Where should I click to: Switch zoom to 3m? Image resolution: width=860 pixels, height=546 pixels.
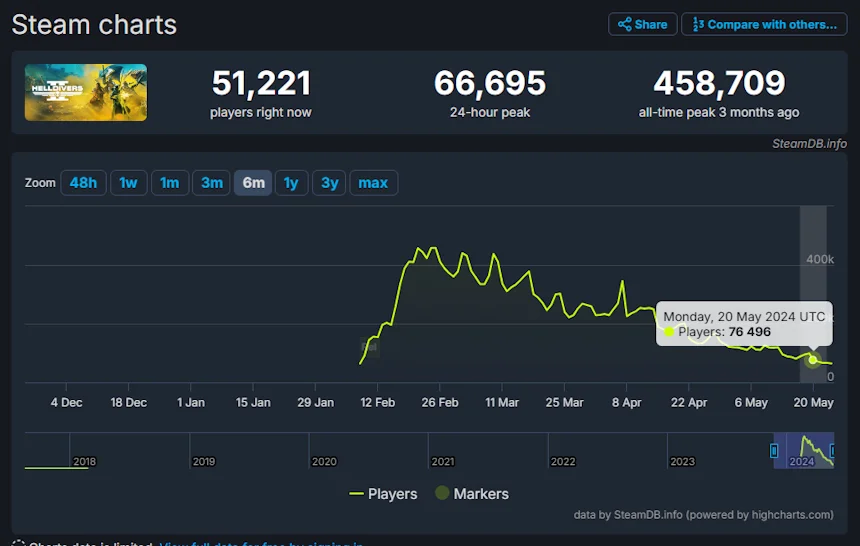(212, 183)
